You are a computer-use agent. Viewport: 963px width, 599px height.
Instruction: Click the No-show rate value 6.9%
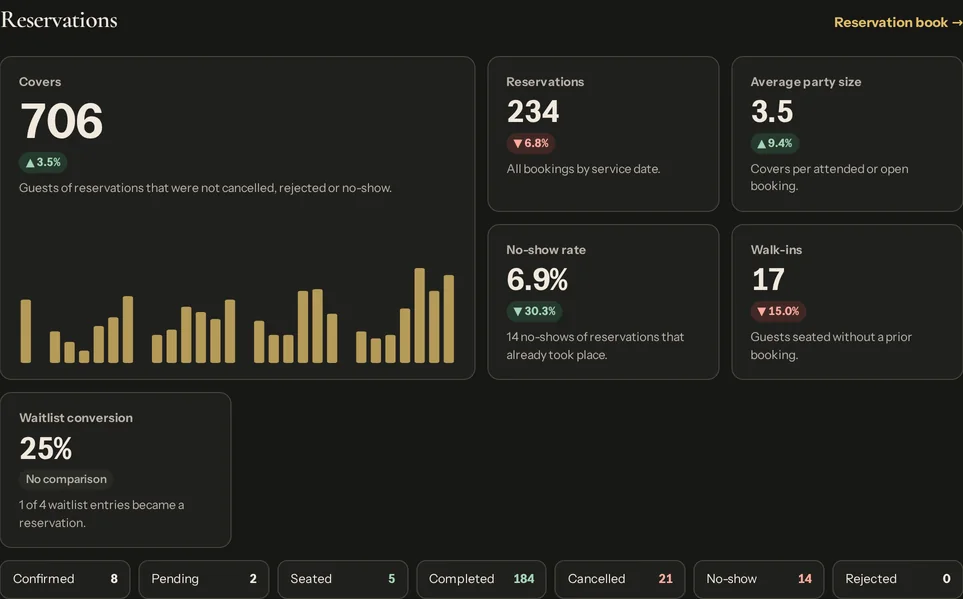pyautogui.click(x=537, y=280)
